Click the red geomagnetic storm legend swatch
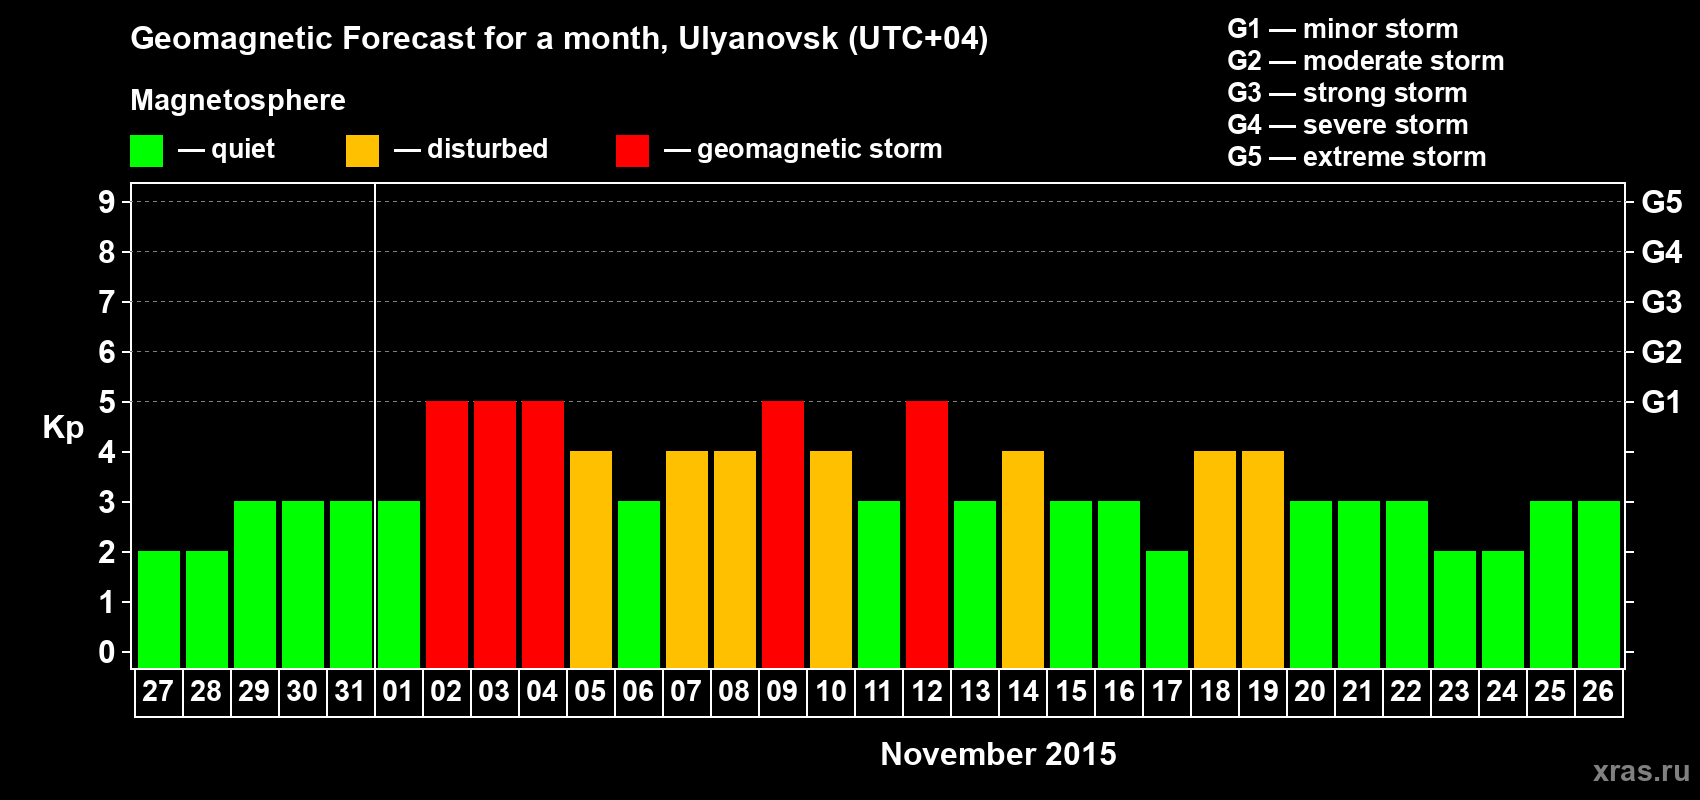Viewport: 1700px width, 800px height. tap(632, 151)
